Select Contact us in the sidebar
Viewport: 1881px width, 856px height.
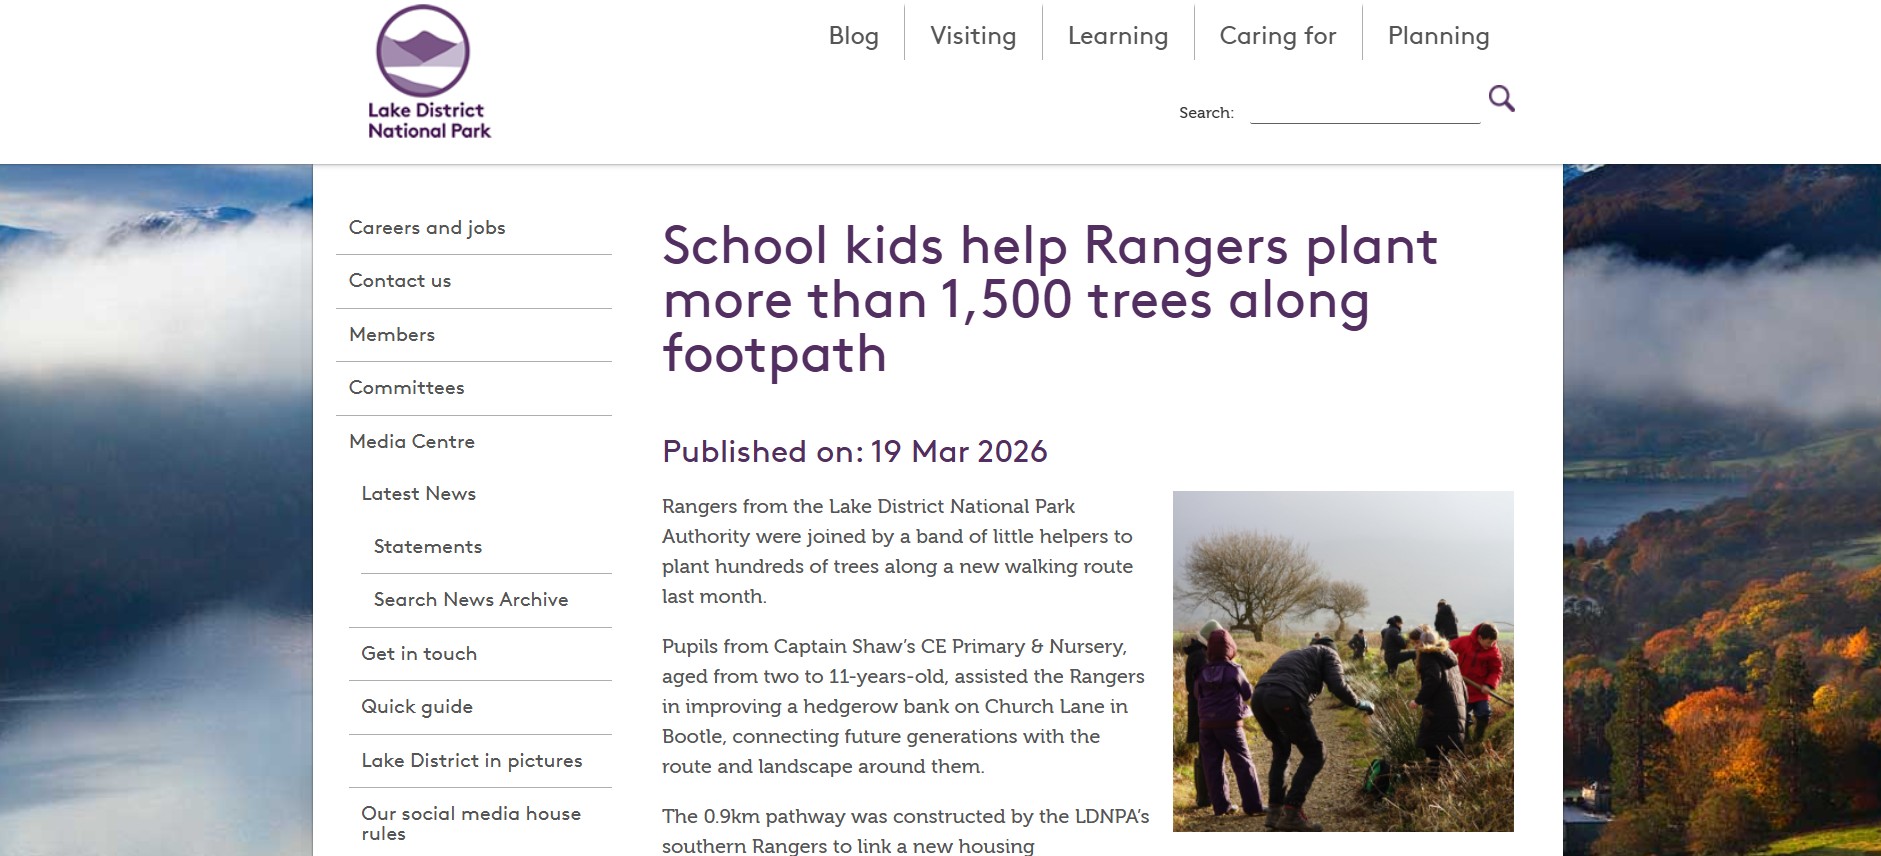400,281
